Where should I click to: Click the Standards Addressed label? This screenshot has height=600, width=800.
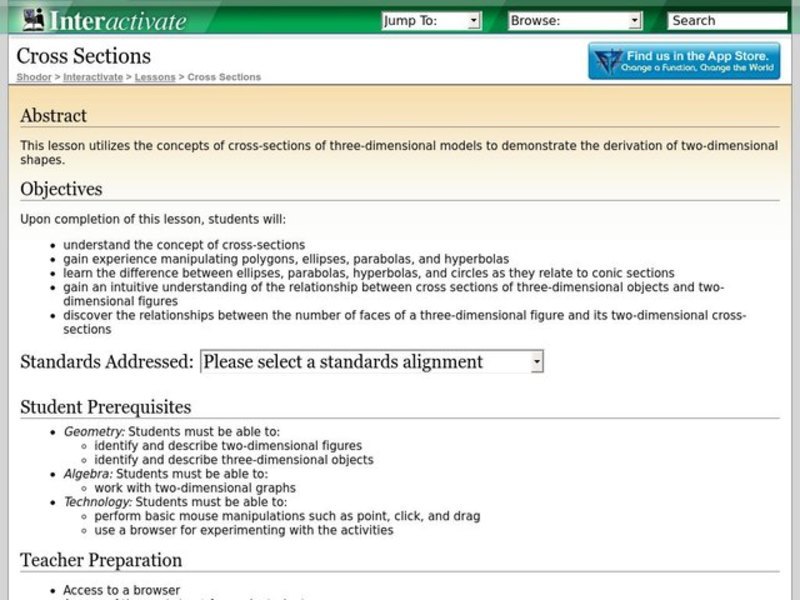point(105,361)
